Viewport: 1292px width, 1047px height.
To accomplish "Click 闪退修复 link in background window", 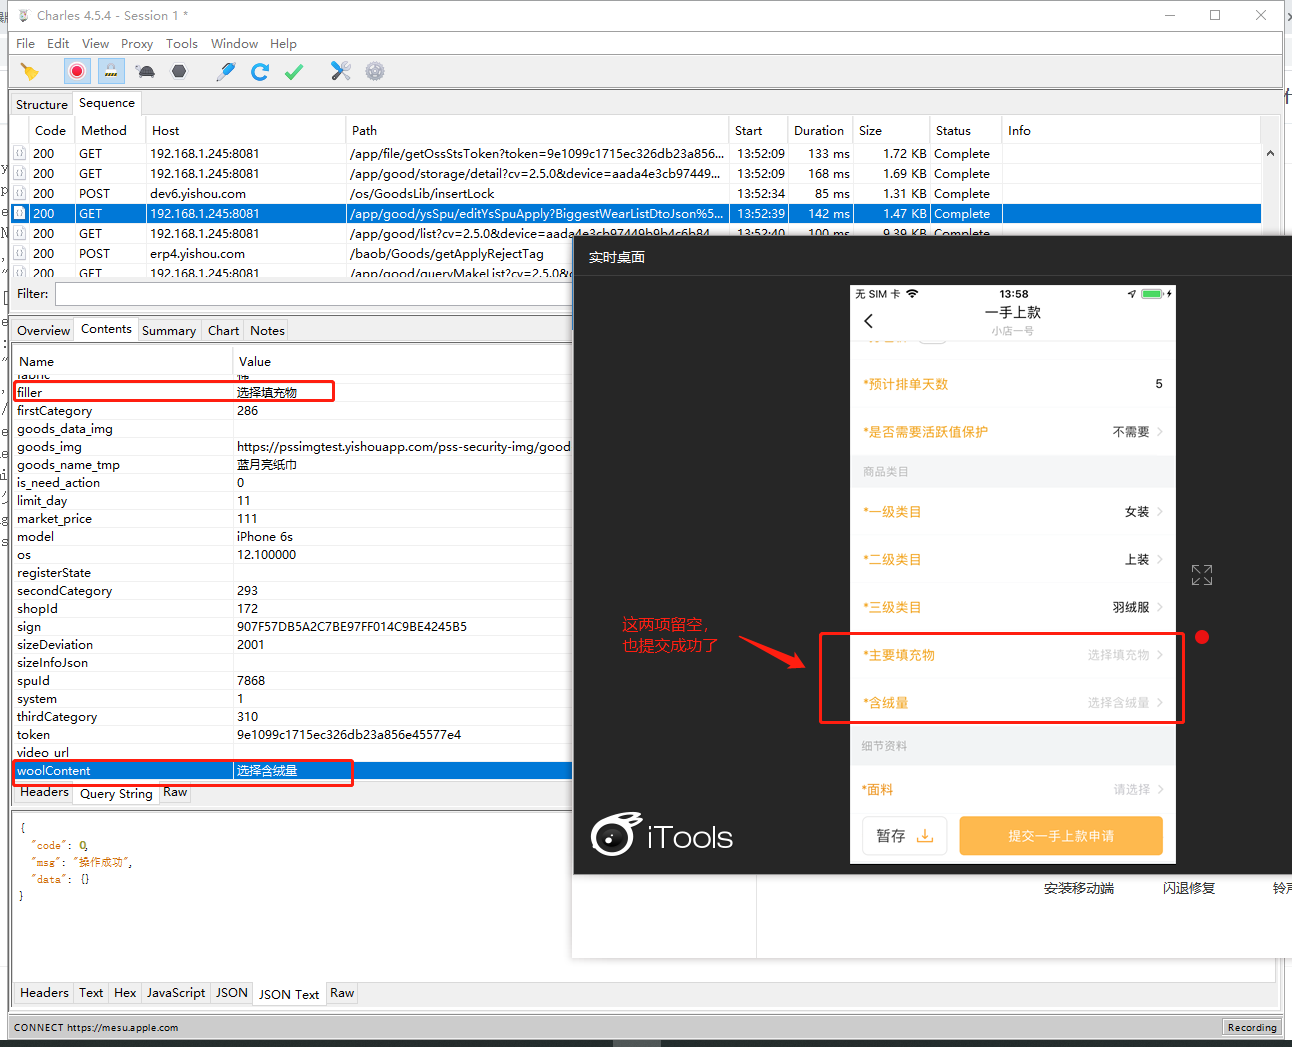I will coord(1189,888).
